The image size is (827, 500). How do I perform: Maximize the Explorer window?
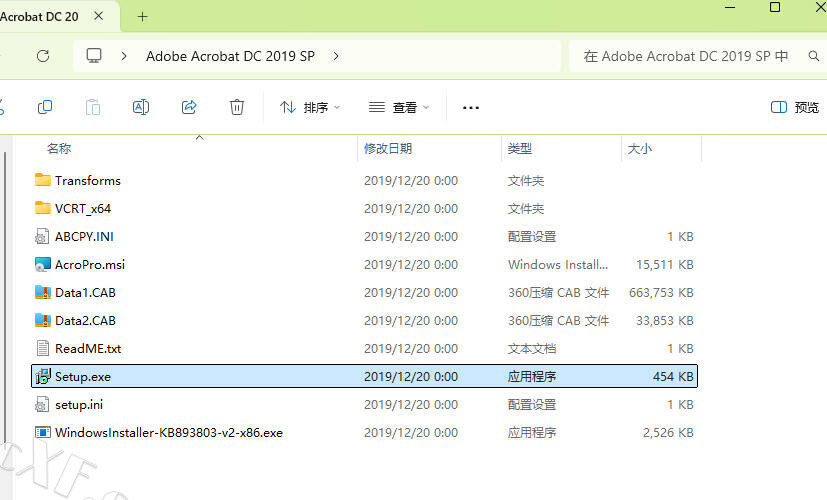tap(775, 7)
